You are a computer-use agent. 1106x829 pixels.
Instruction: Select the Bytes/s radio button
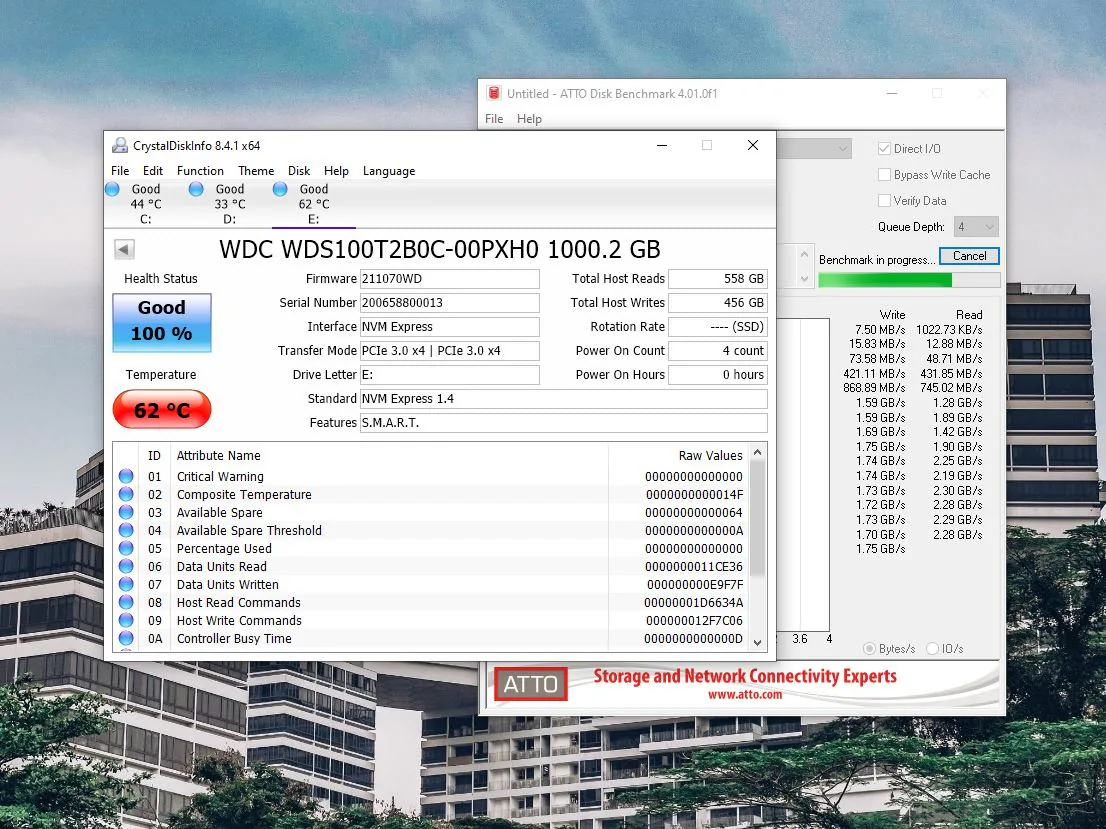[x=869, y=648]
